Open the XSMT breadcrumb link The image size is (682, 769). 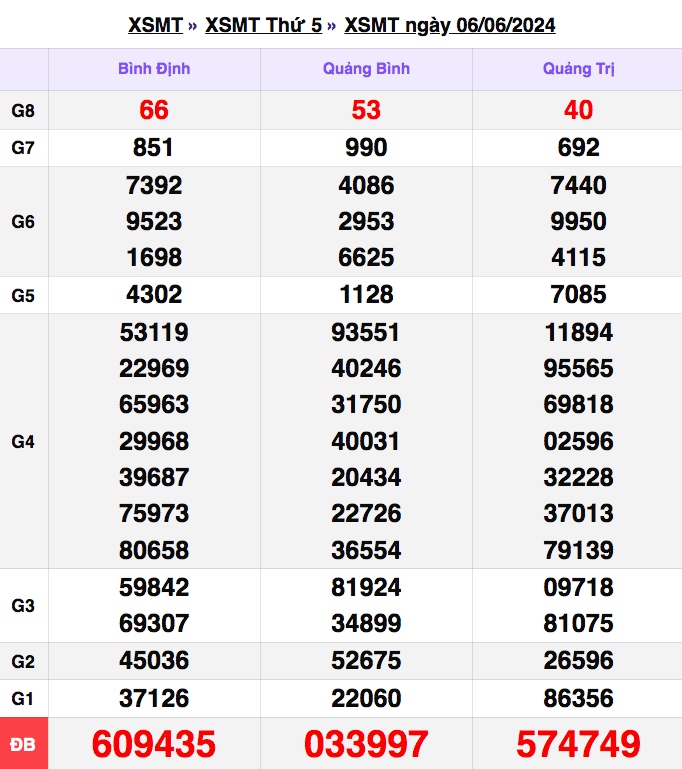(155, 25)
